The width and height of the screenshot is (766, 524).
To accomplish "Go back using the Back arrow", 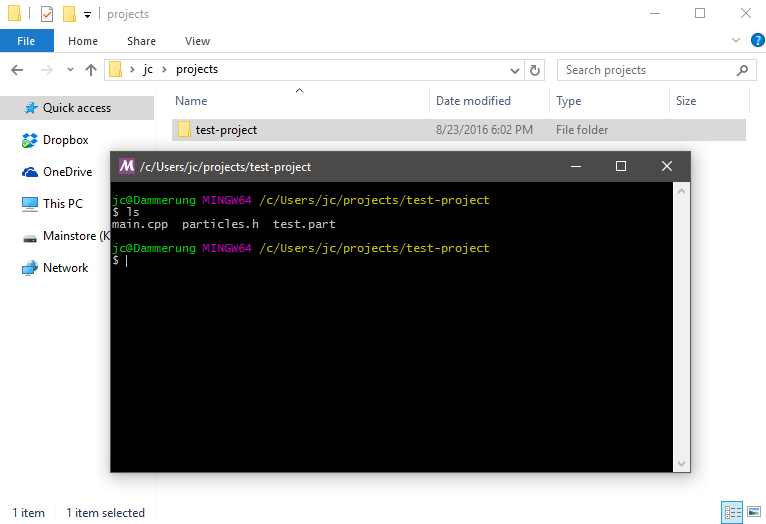I will 17,70.
